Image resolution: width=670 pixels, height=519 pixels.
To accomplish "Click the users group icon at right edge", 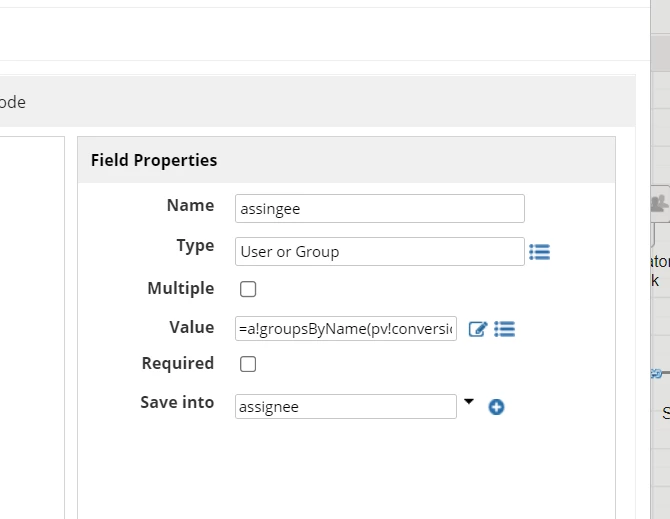I will (x=659, y=203).
